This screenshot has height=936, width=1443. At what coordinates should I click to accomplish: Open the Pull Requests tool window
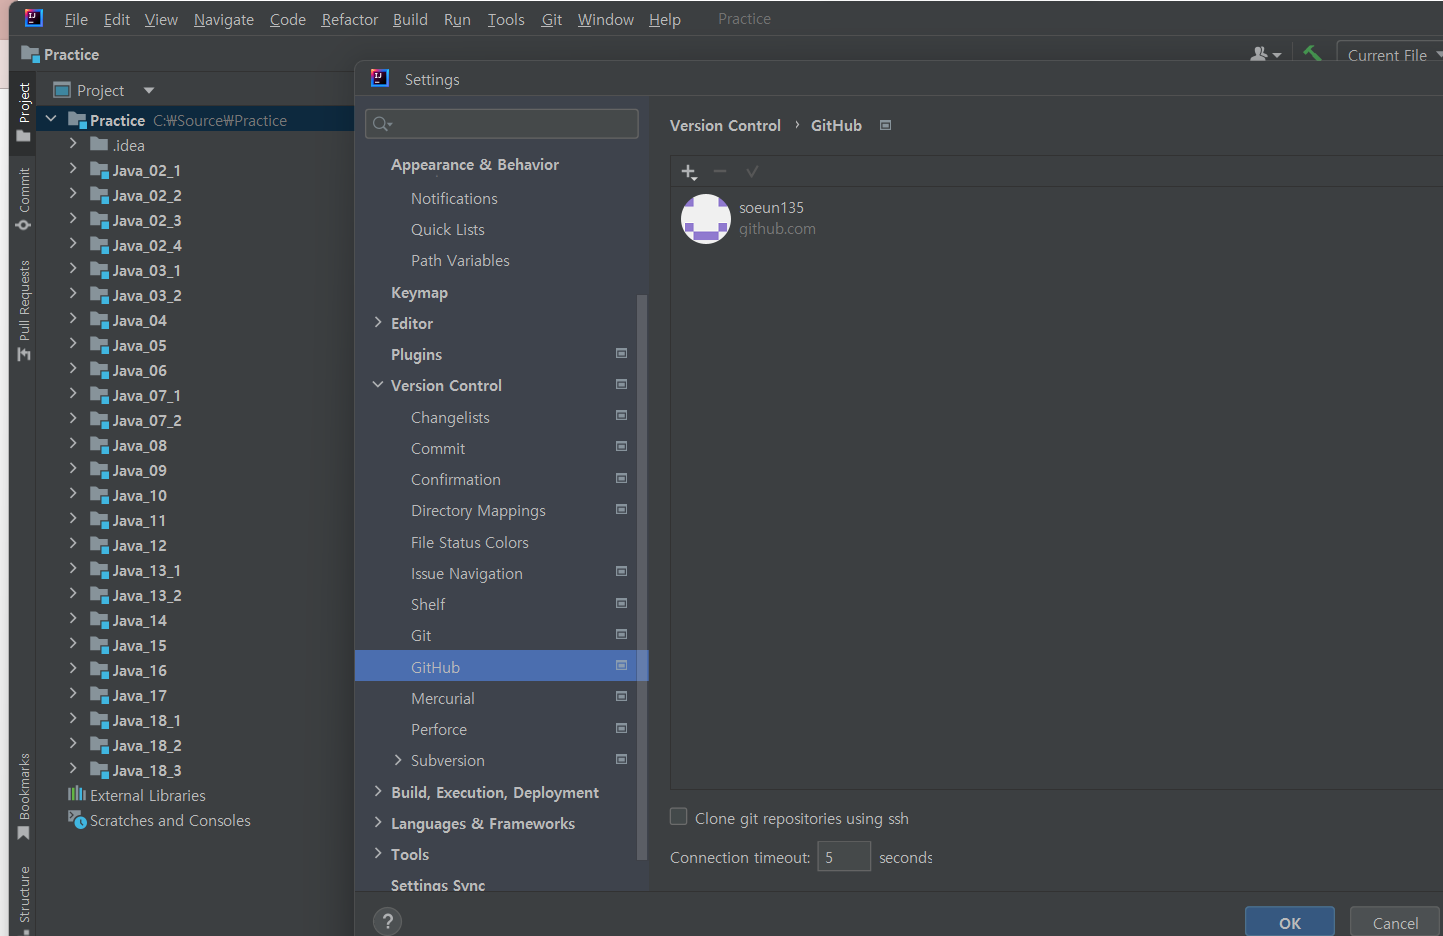coord(23,310)
